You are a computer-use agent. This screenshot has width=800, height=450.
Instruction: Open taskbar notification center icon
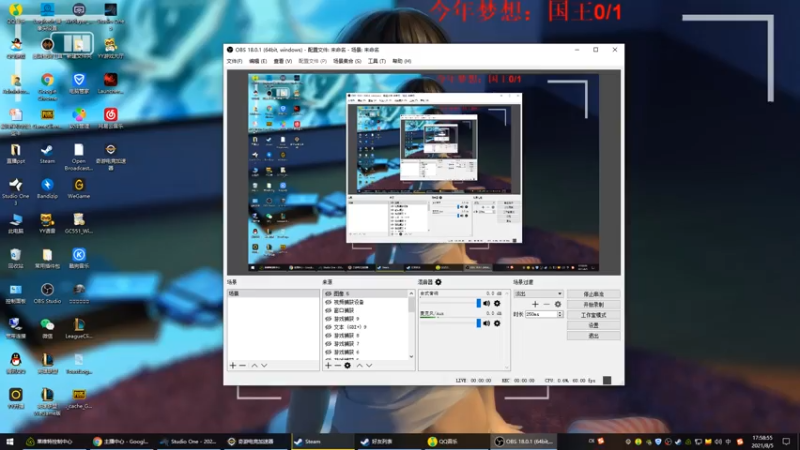point(786,441)
